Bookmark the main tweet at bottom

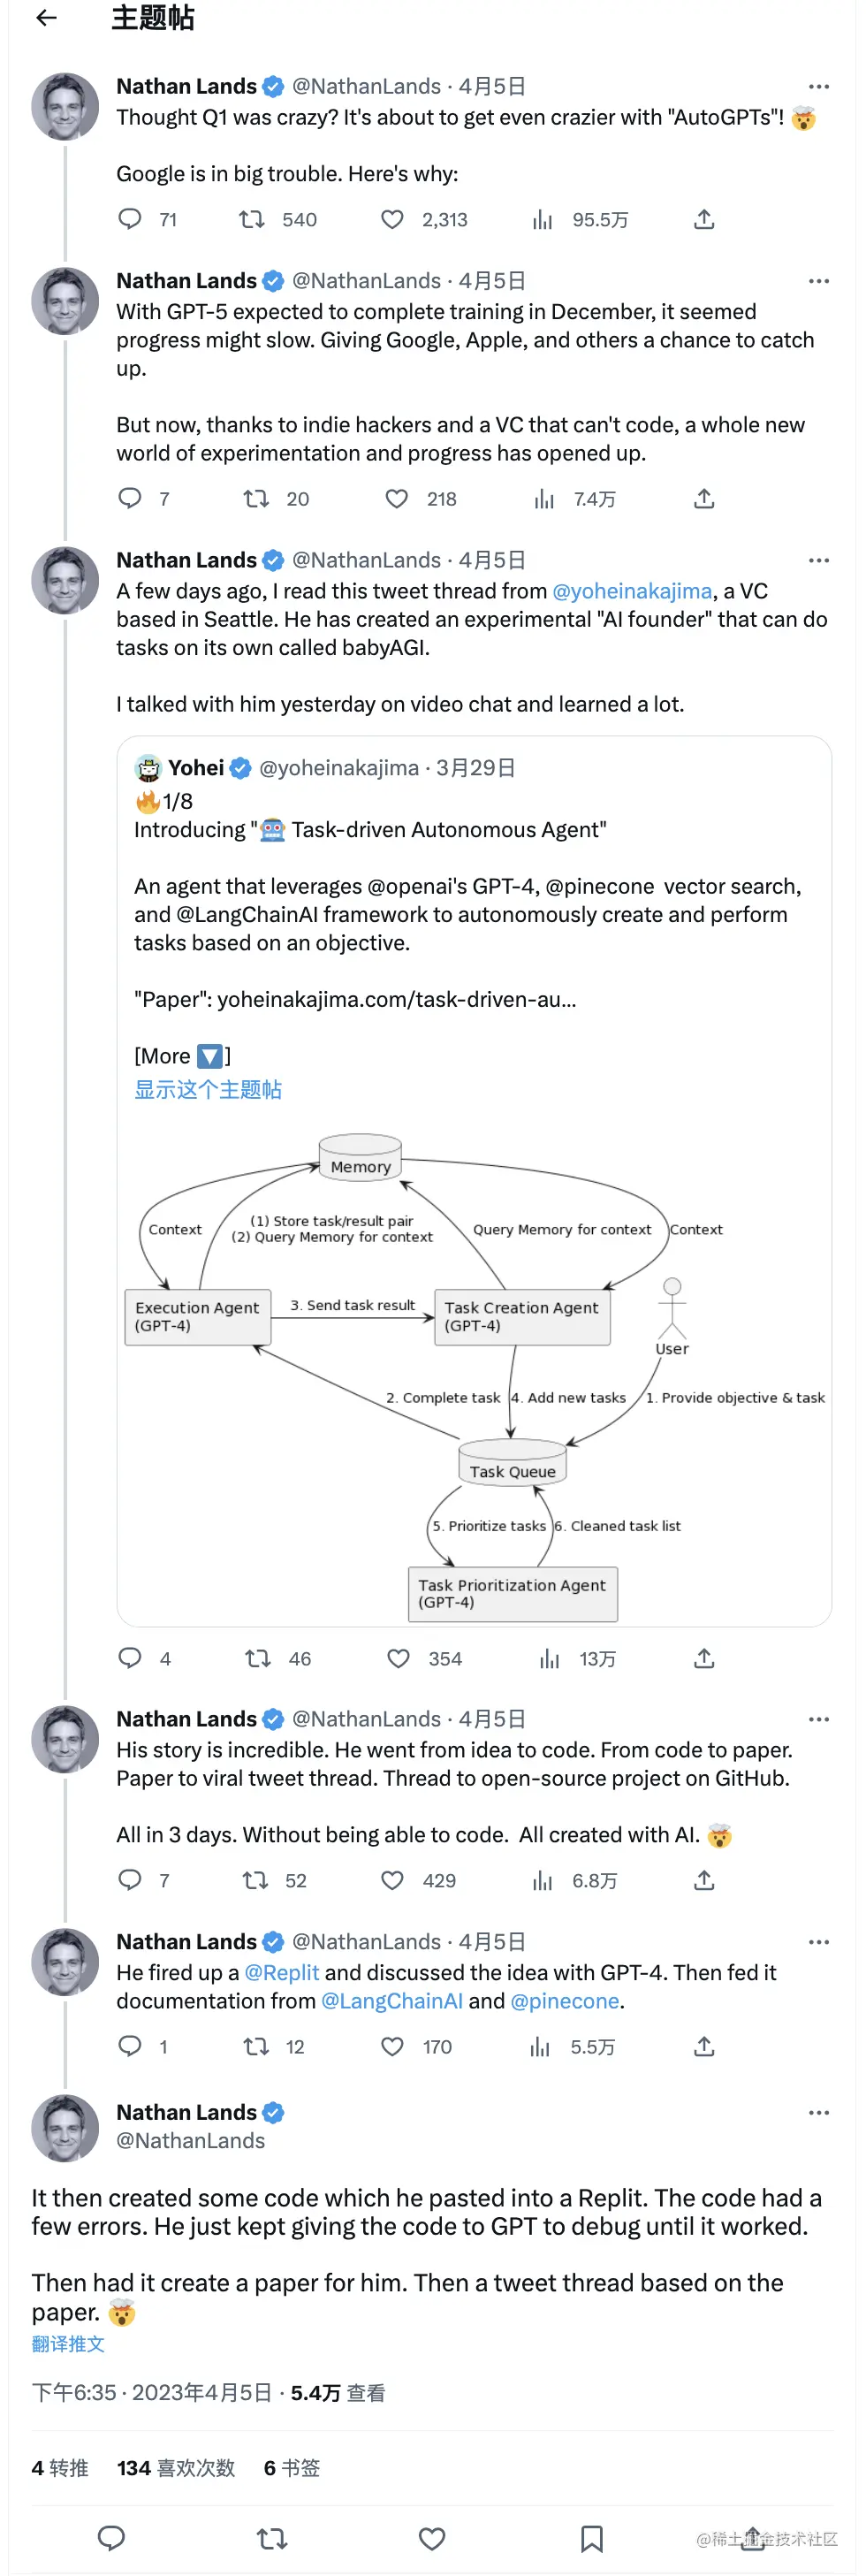tap(592, 2538)
